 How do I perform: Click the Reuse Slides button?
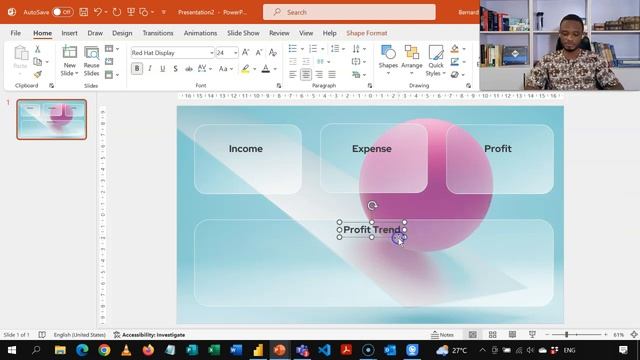(91, 61)
